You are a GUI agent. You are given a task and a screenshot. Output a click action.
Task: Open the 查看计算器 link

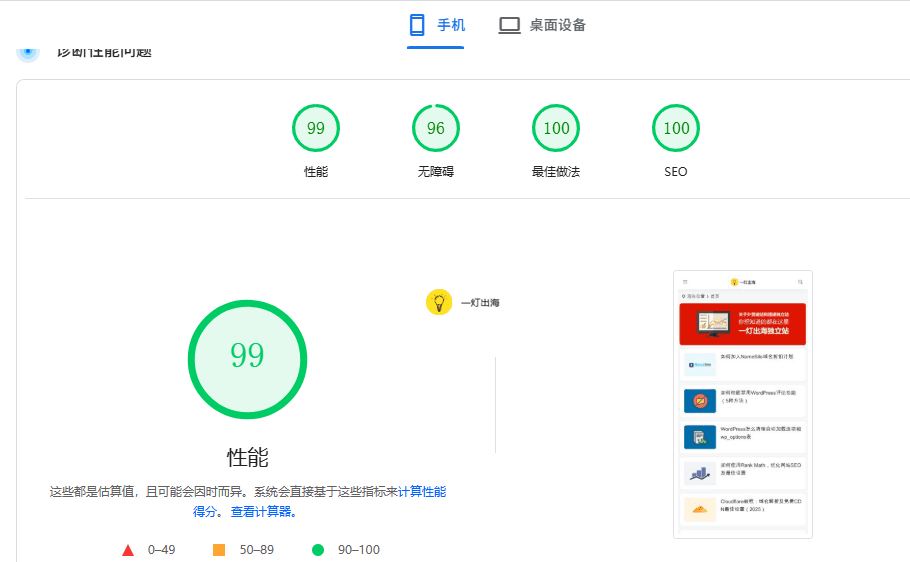[264, 511]
